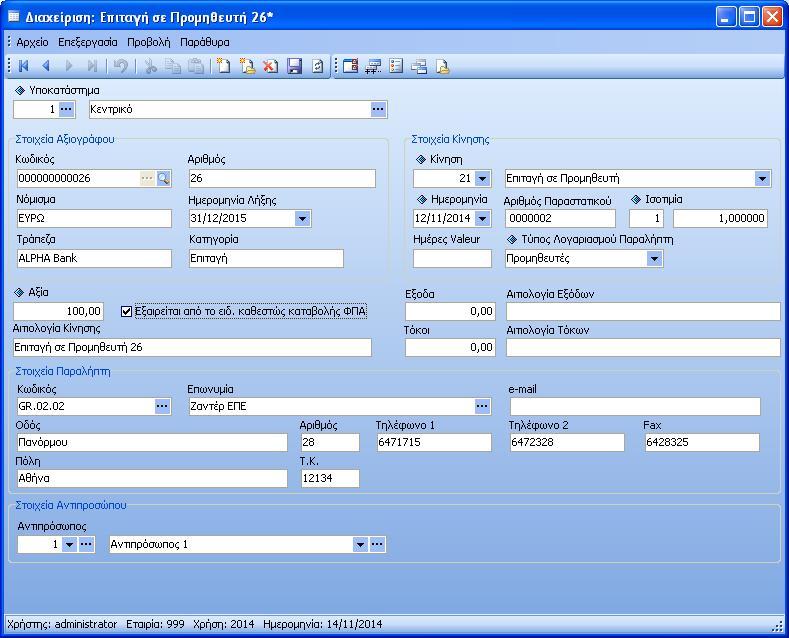789x638 pixels.
Task: Click the cascading windows icon
Action: [419, 66]
